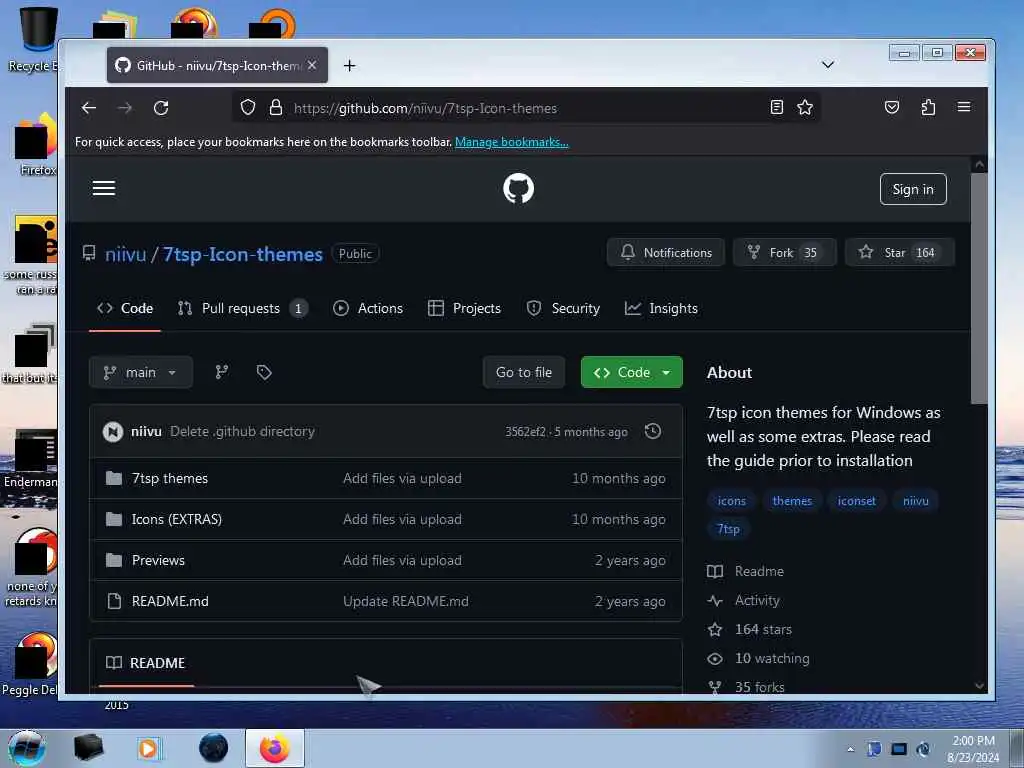Expand the green Code dropdown
This screenshot has width=1024, height=768.
(x=632, y=372)
